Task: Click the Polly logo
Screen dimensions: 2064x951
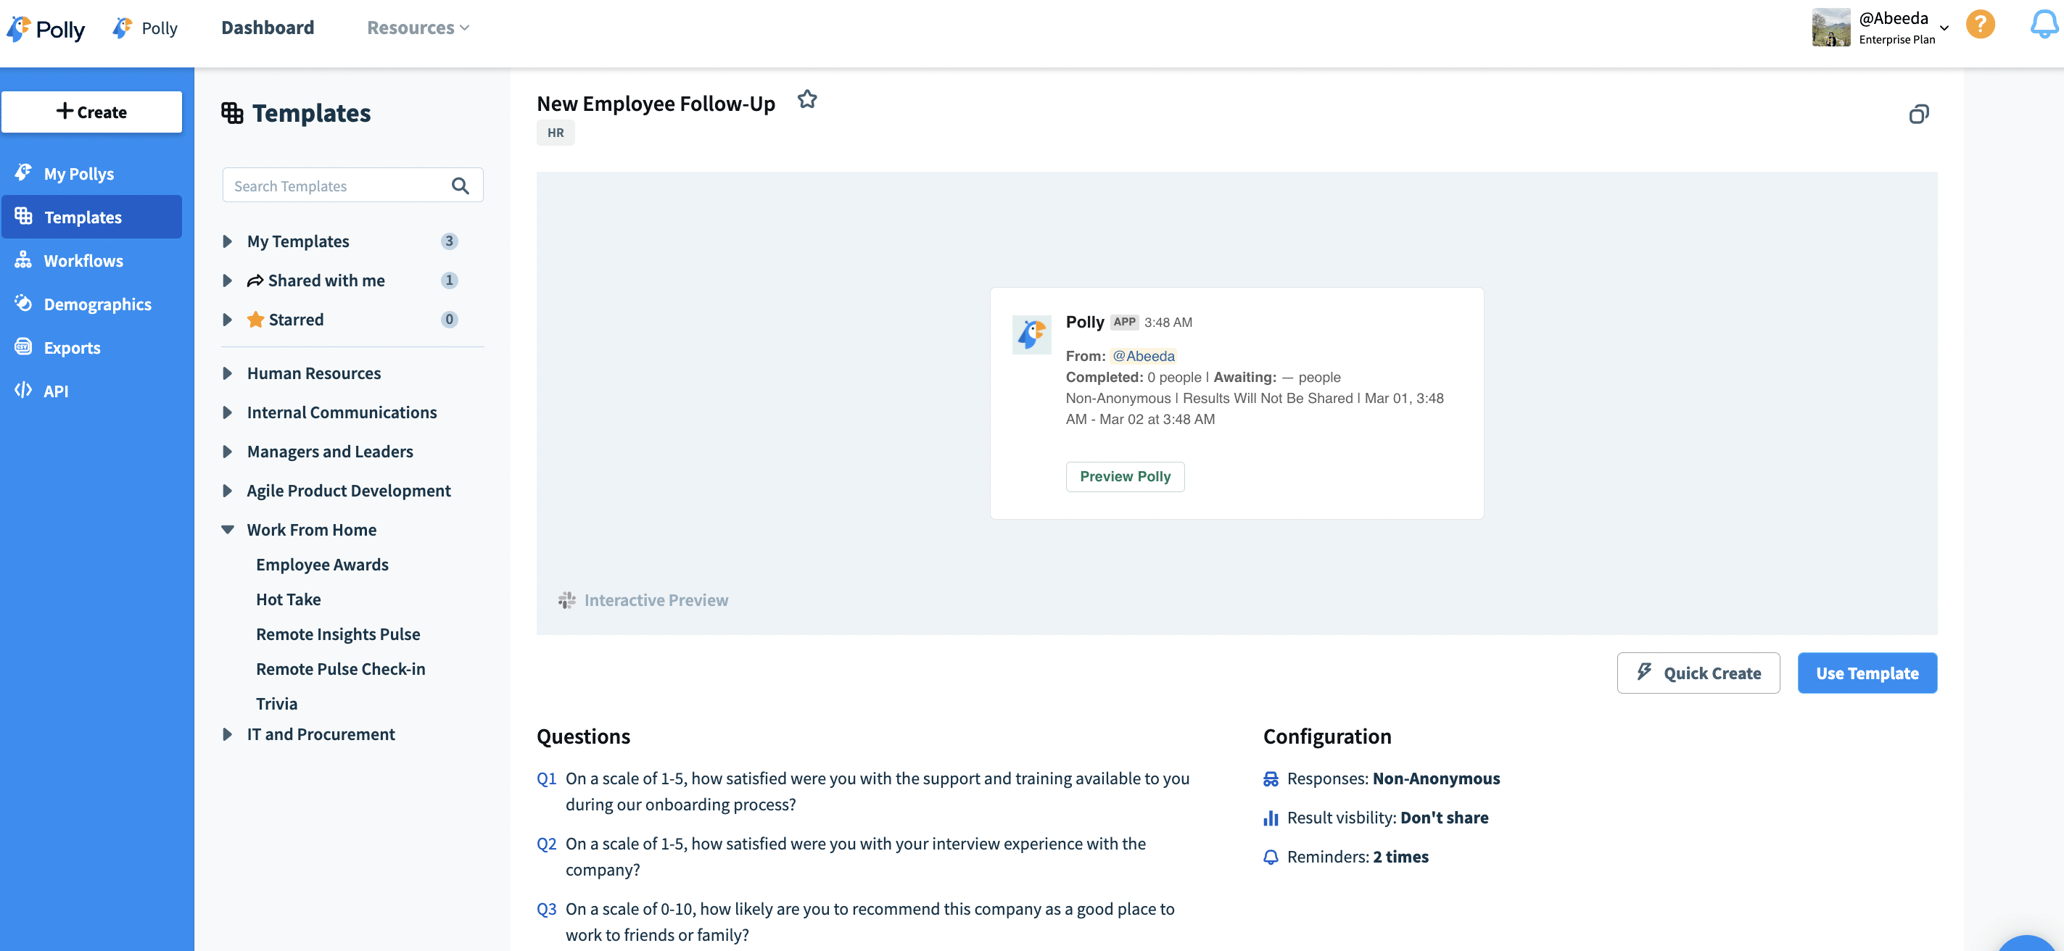Action: pos(46,28)
